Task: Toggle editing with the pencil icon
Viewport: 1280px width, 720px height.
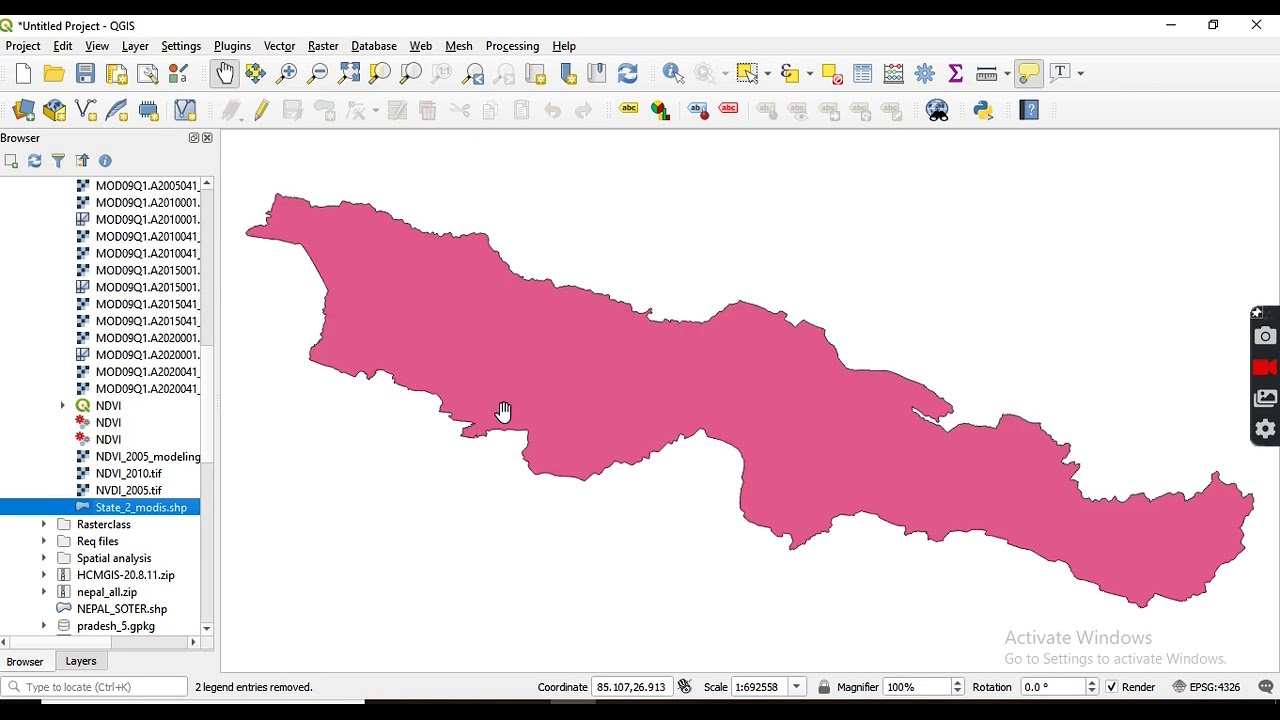Action: (x=262, y=110)
